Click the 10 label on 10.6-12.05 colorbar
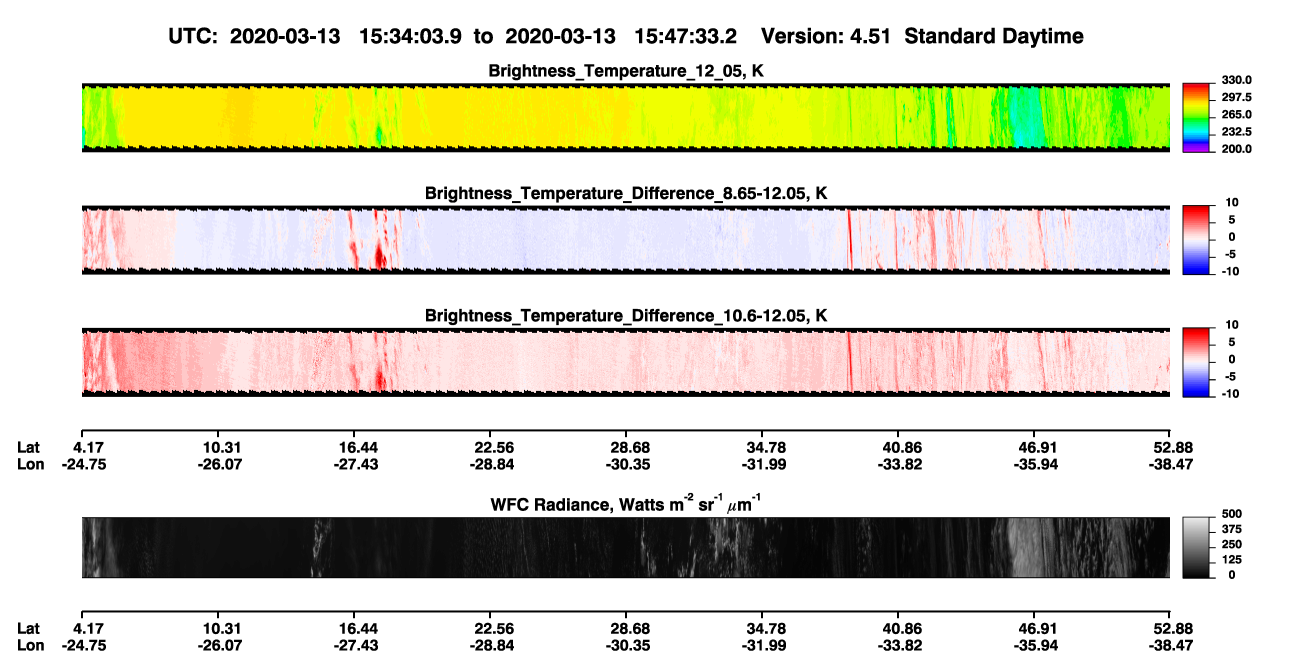Image resolution: width=1300 pixels, height=667 pixels. tap(1230, 325)
